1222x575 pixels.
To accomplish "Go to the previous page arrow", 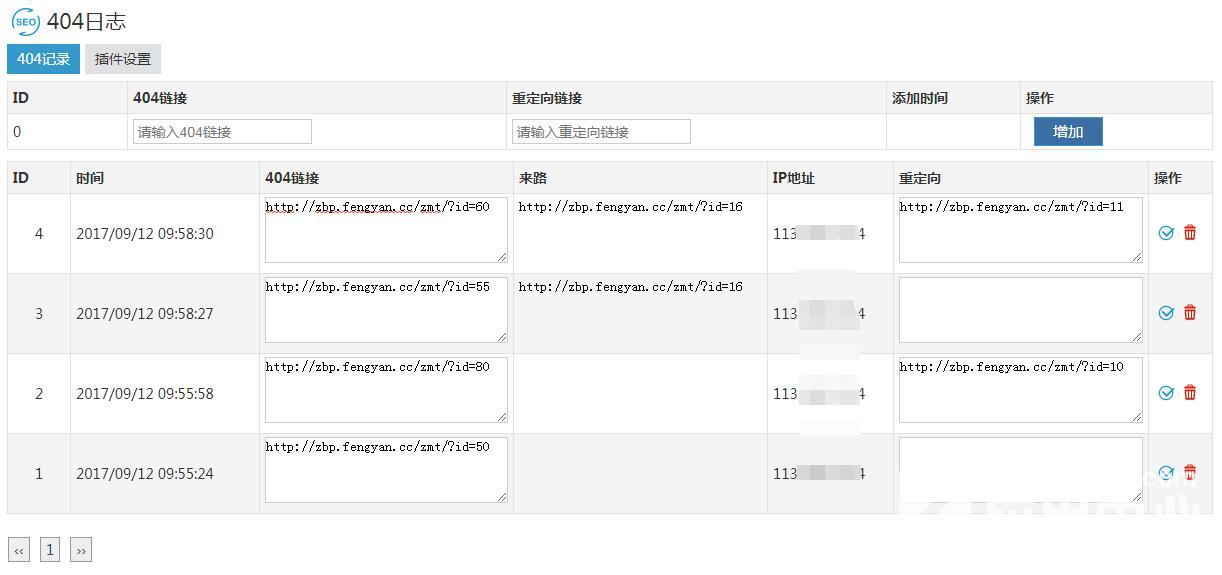I will [19, 550].
